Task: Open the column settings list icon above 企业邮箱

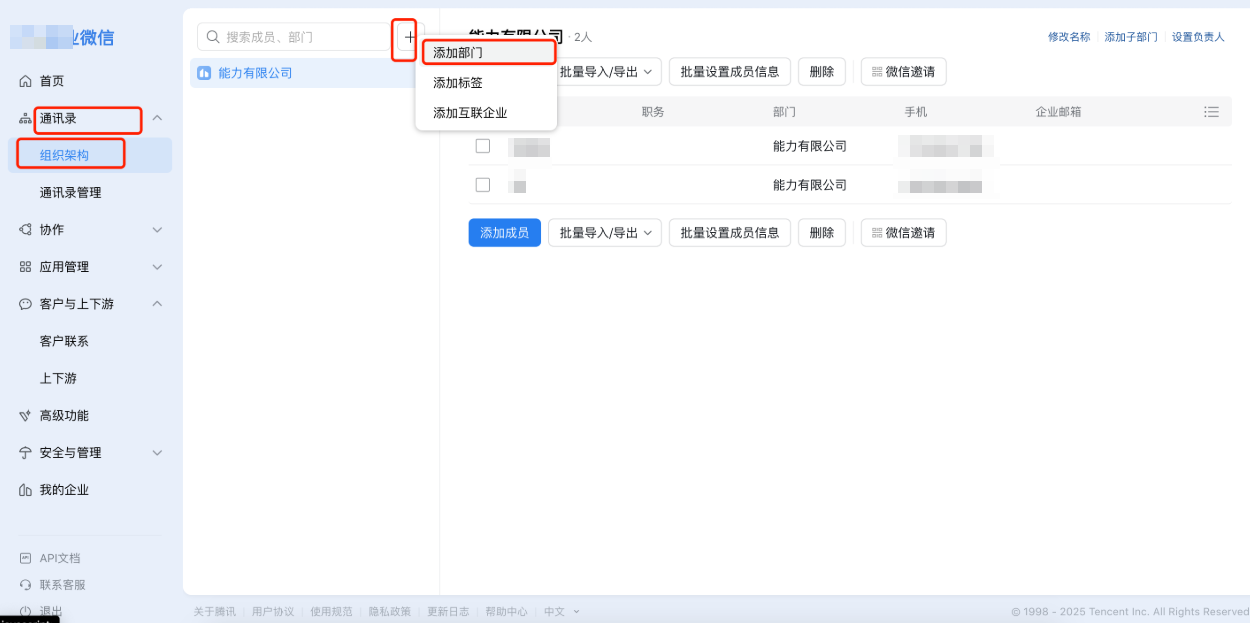Action: point(1211,111)
